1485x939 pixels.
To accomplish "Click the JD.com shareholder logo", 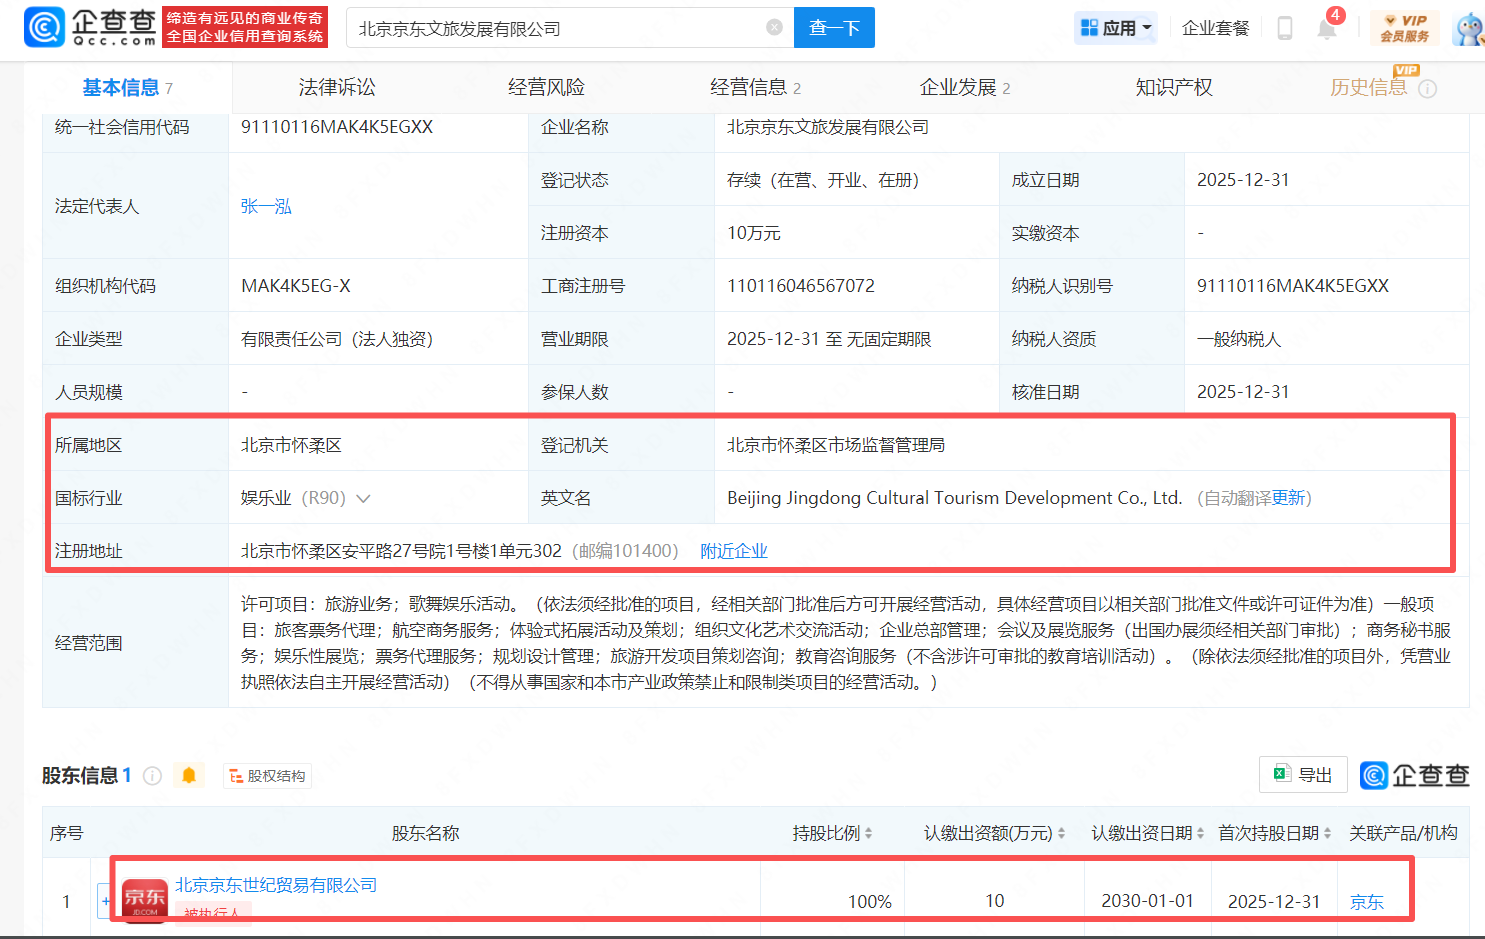I will pos(144,900).
